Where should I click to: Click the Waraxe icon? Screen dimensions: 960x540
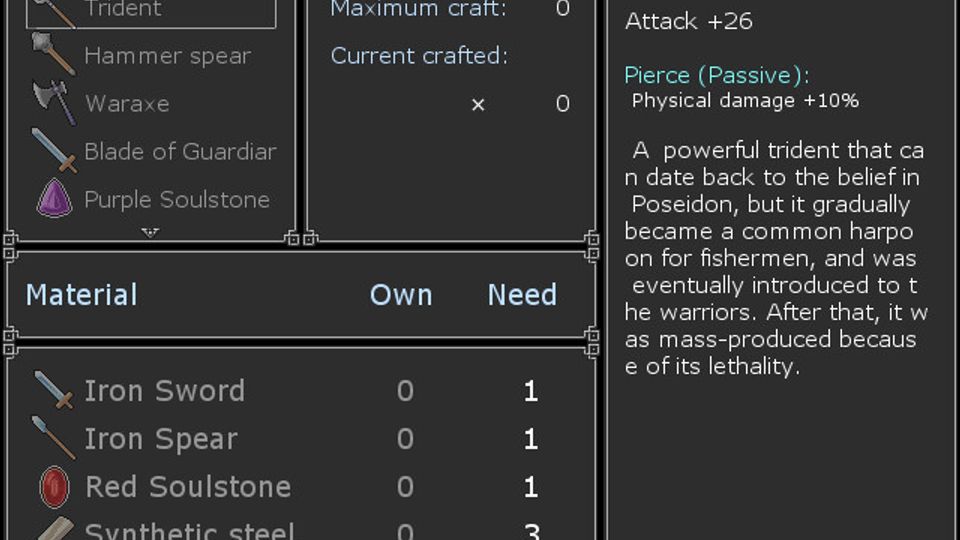(53, 103)
